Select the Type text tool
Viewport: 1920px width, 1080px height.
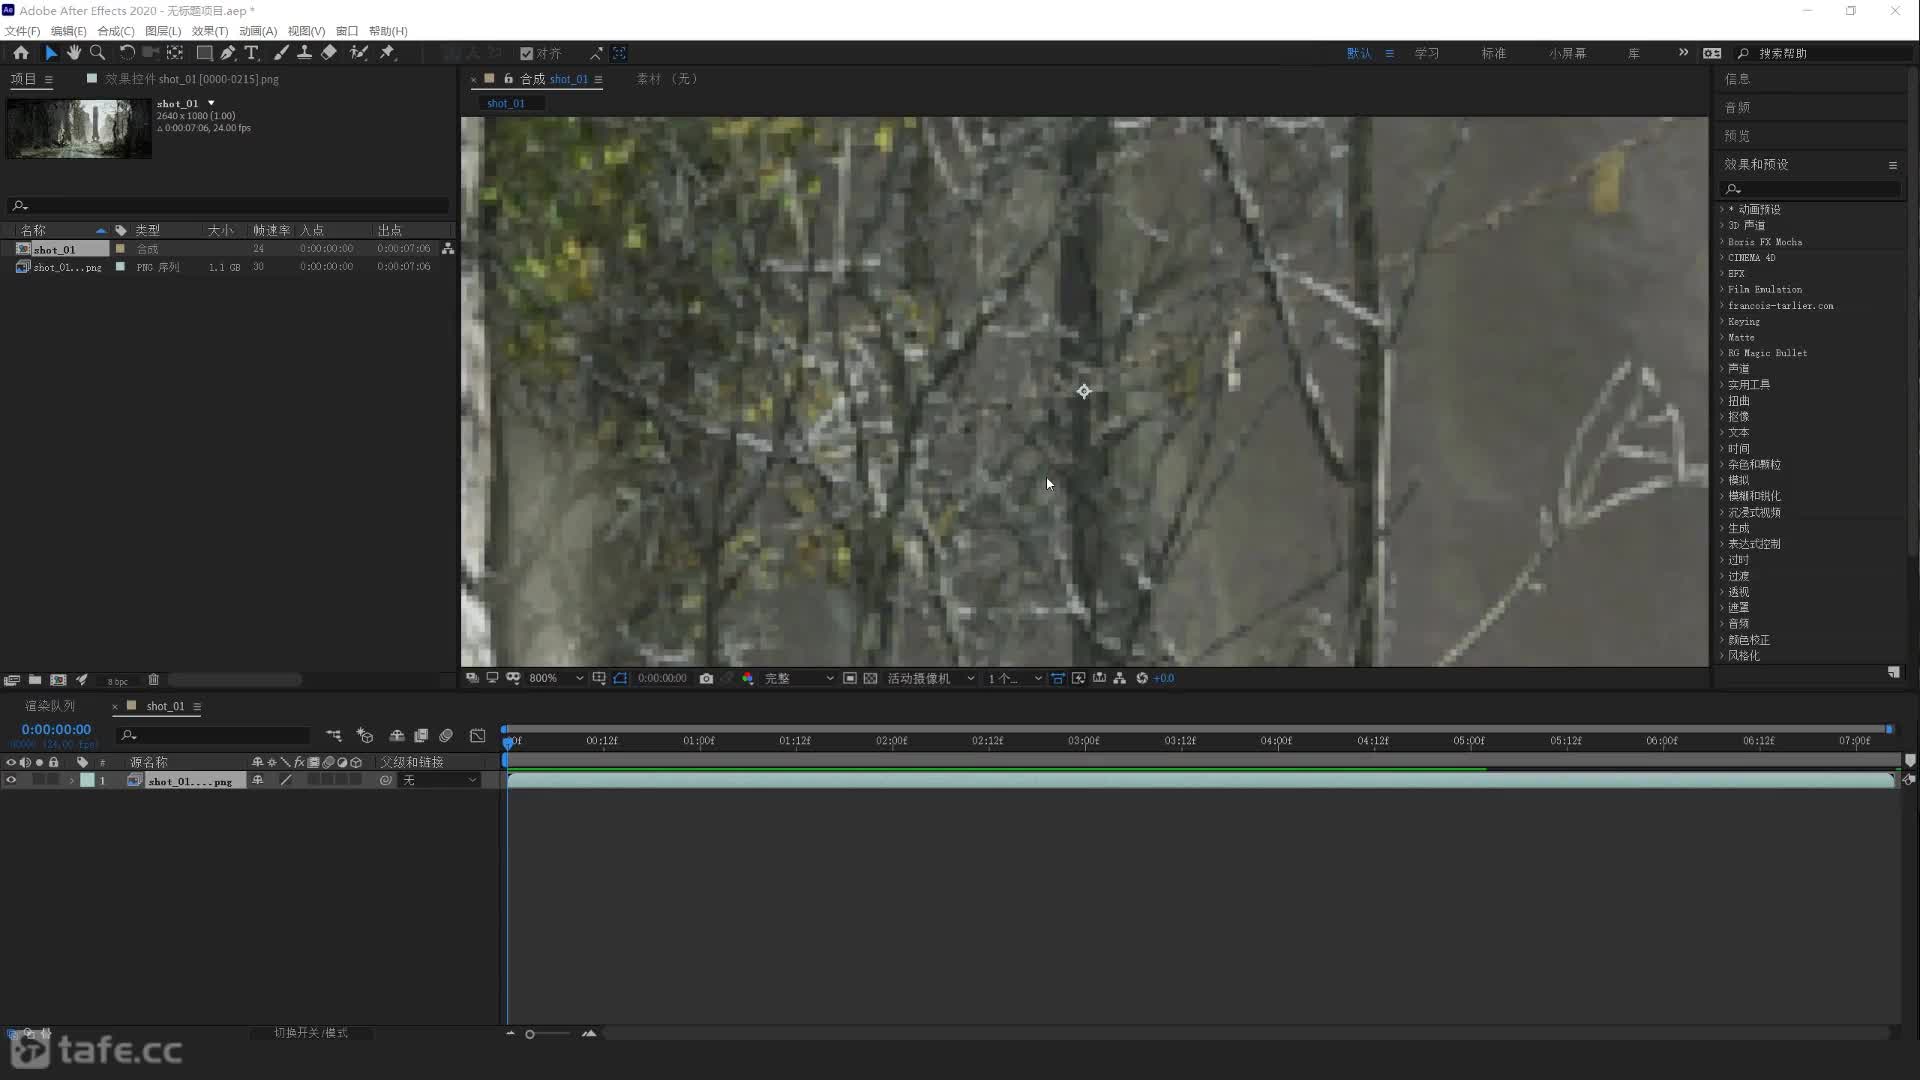[251, 53]
